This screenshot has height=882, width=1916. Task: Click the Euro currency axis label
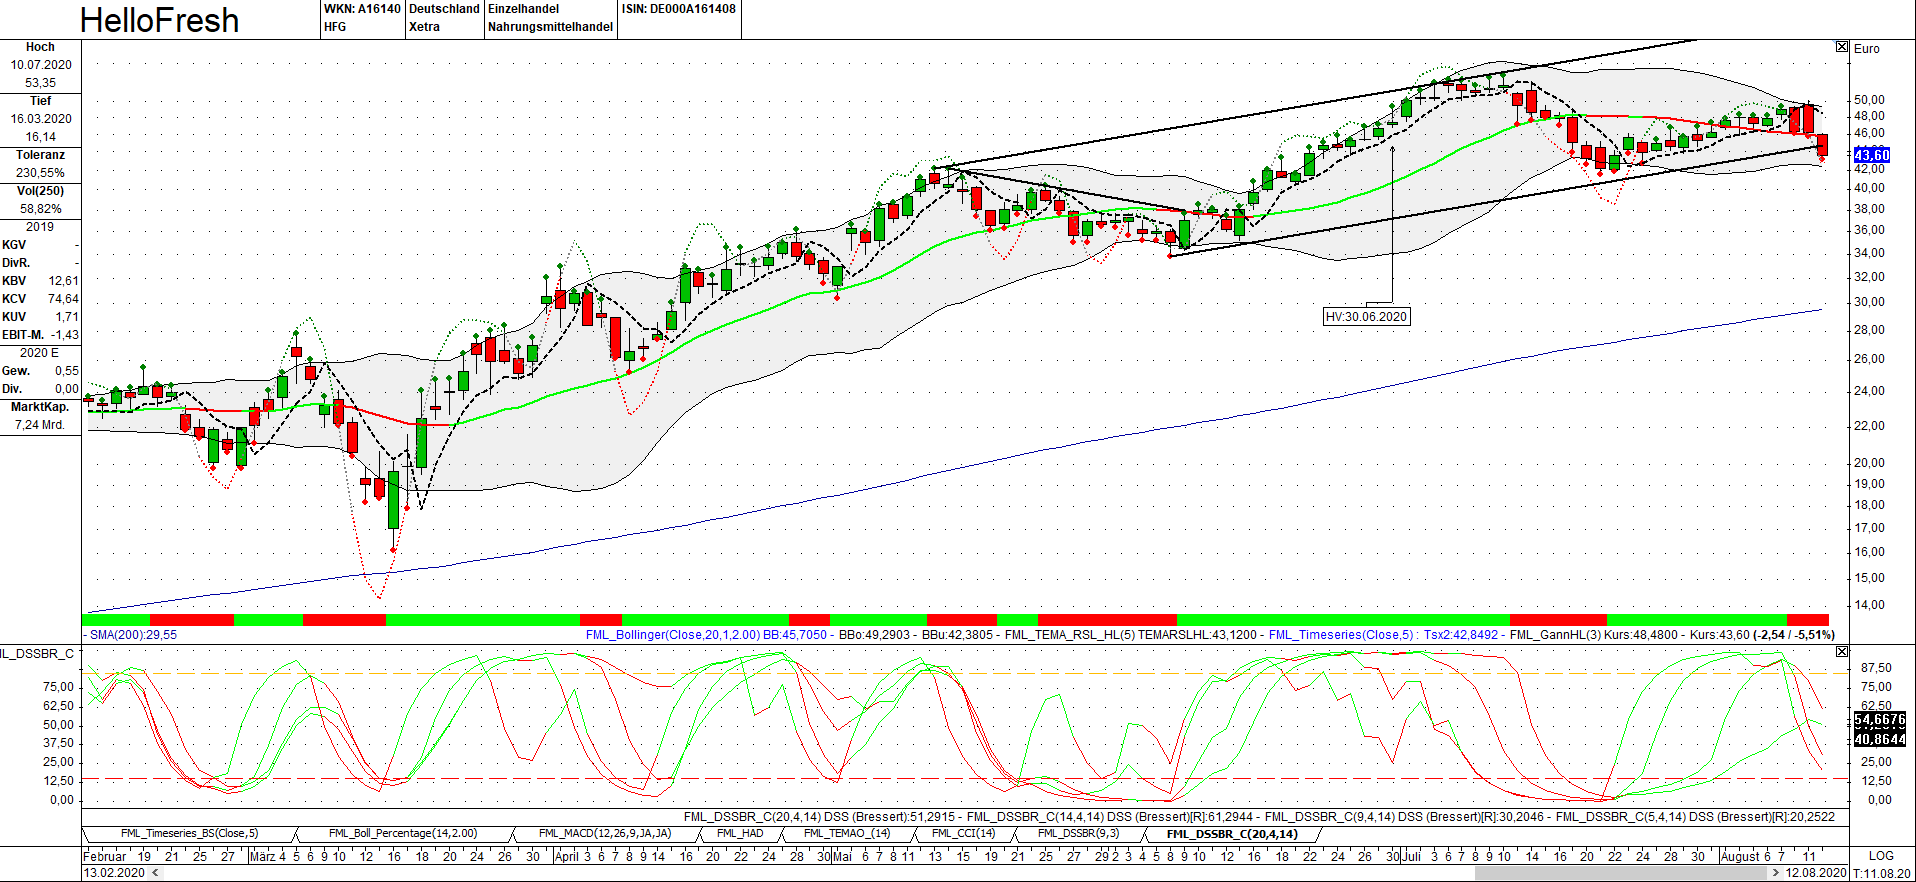1867,48
